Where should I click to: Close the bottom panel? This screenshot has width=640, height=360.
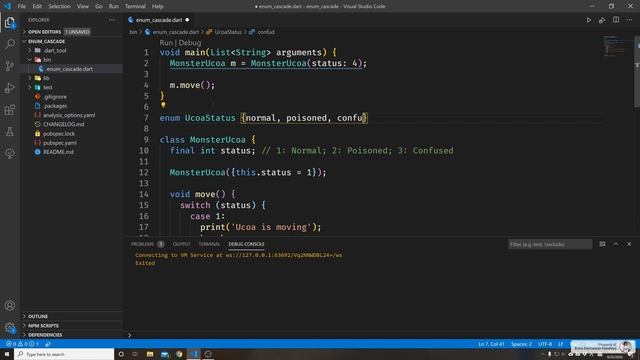tap(629, 244)
